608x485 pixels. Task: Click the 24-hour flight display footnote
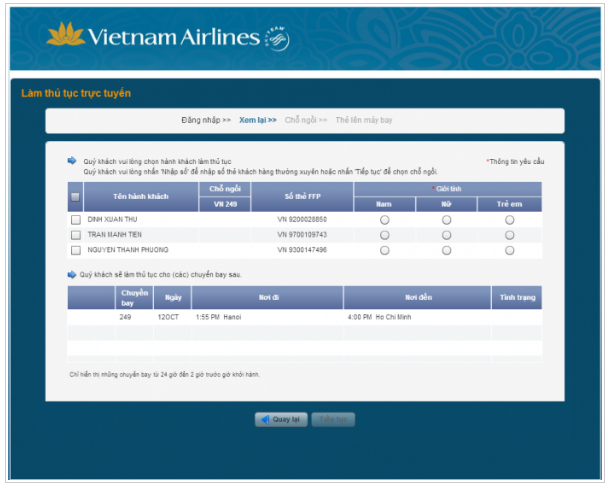click(165, 375)
